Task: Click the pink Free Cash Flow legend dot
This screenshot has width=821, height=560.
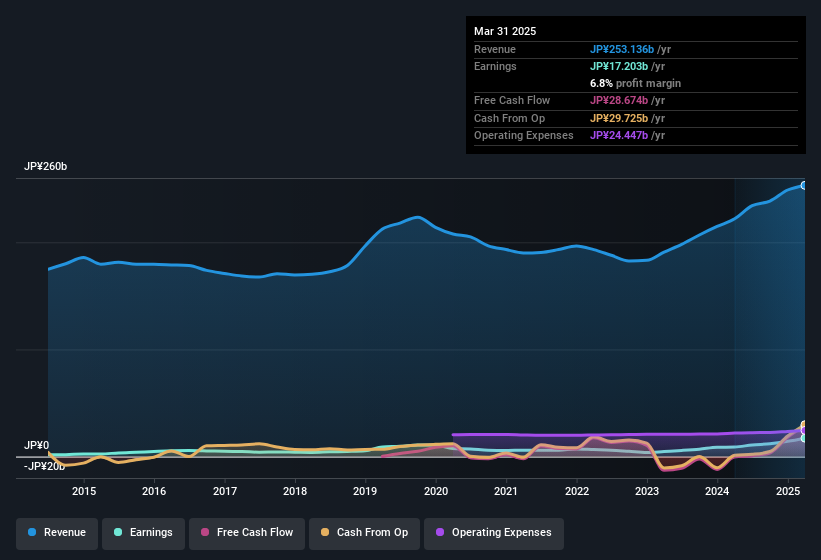Action: coord(205,532)
